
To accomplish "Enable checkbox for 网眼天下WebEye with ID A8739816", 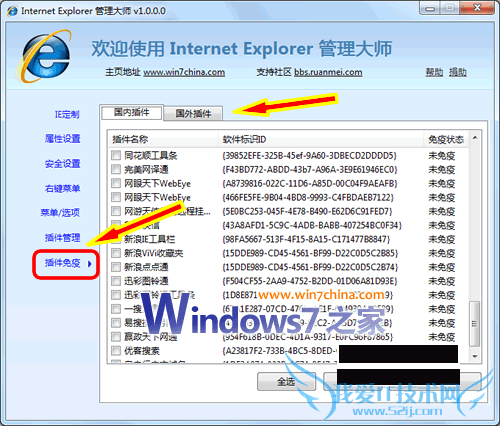I will (116, 183).
